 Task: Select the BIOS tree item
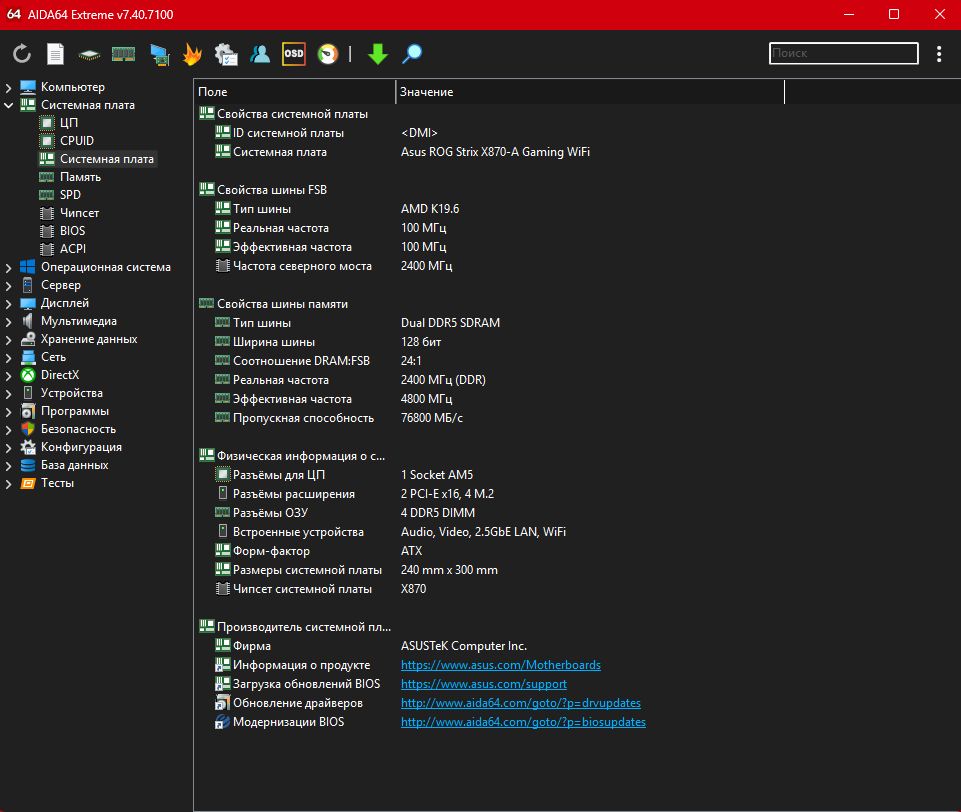(x=72, y=231)
